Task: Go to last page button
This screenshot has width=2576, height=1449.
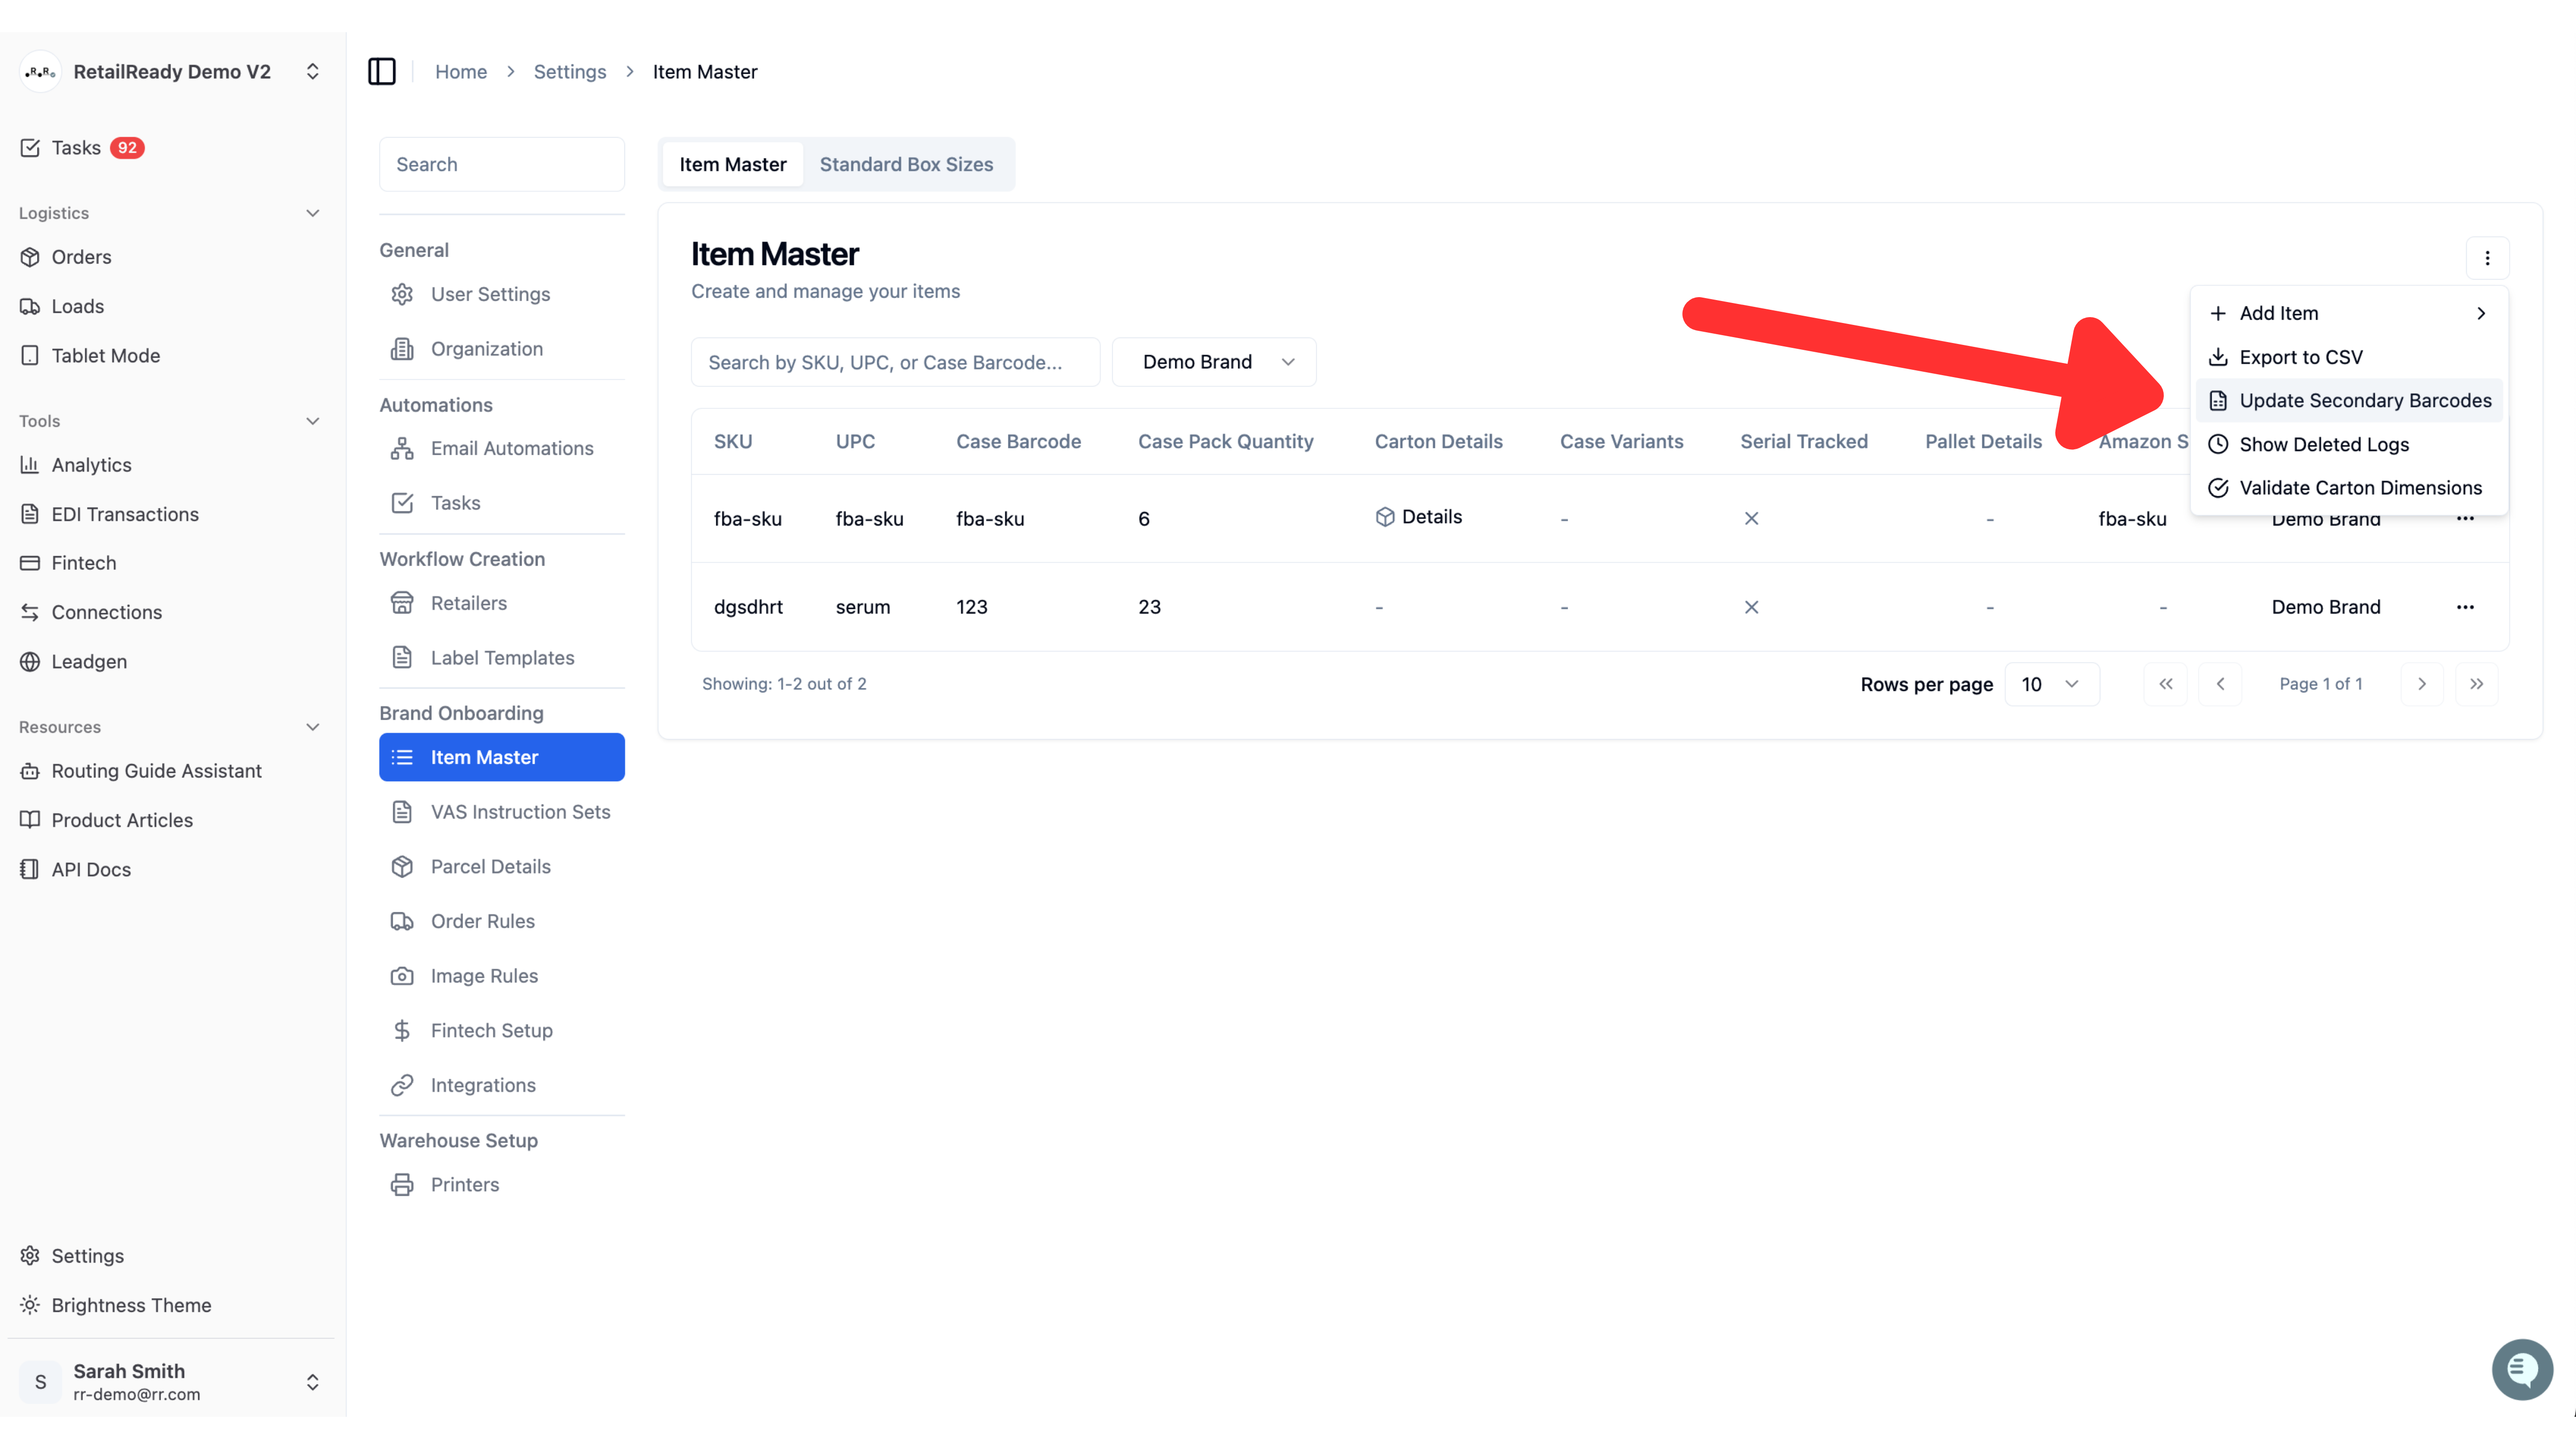Action: click(x=2477, y=684)
